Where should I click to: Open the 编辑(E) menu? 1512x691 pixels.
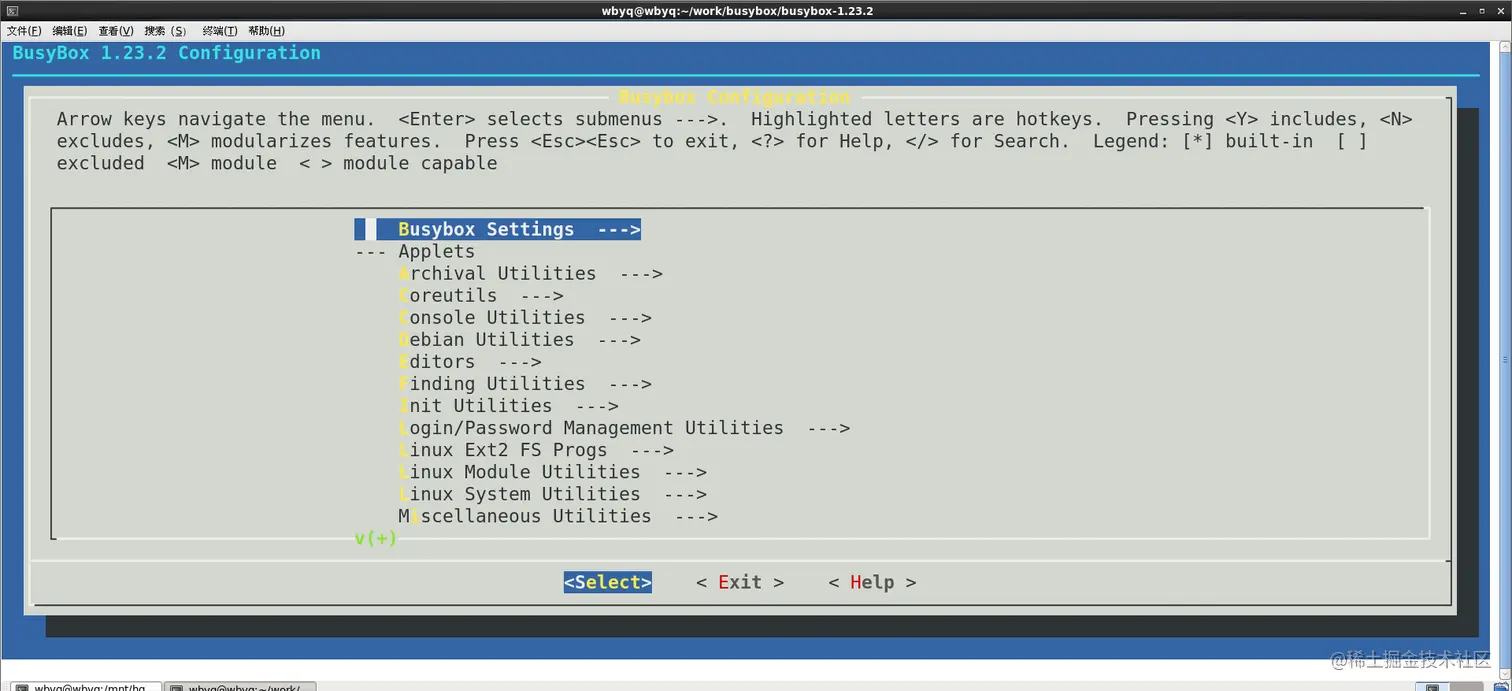pyautogui.click(x=69, y=31)
